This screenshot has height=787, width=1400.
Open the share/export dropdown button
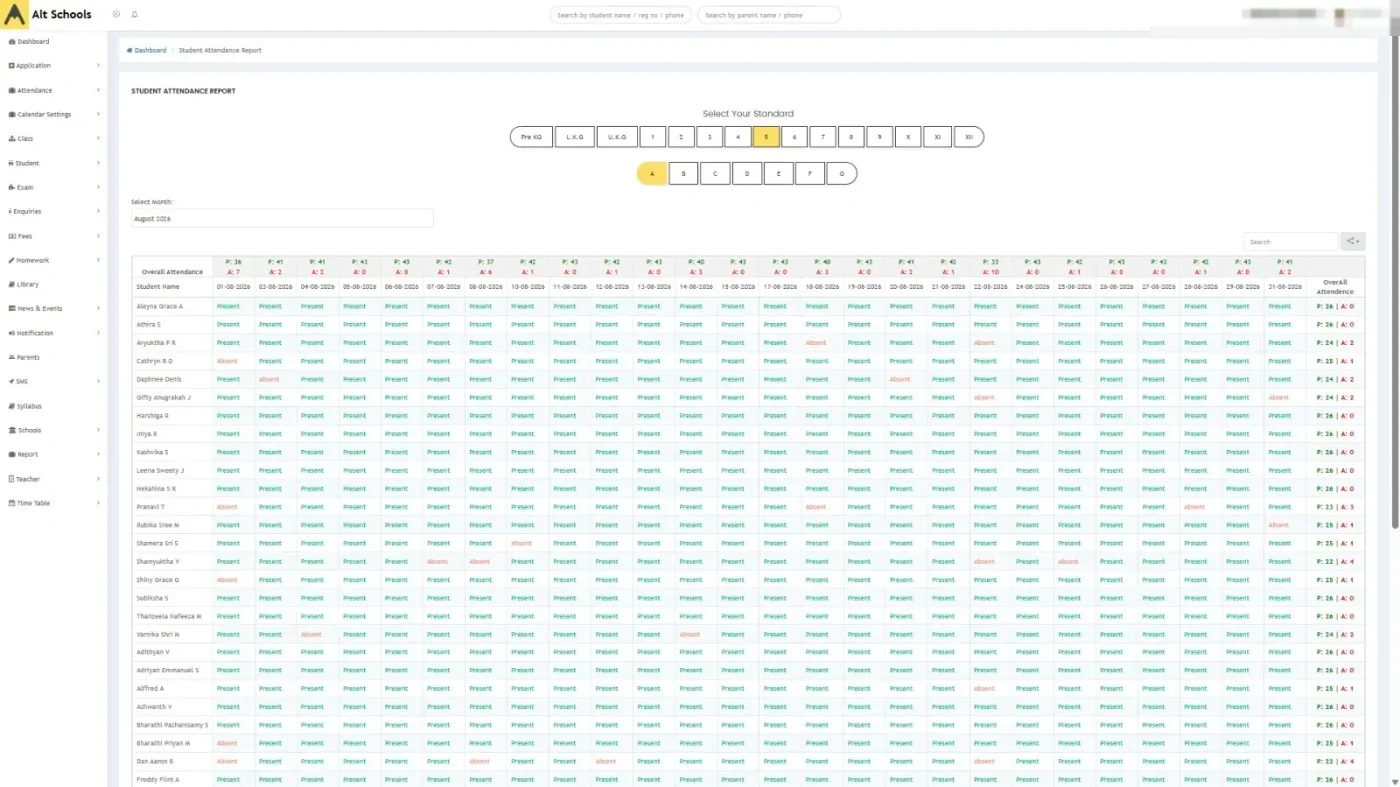[1352, 241]
